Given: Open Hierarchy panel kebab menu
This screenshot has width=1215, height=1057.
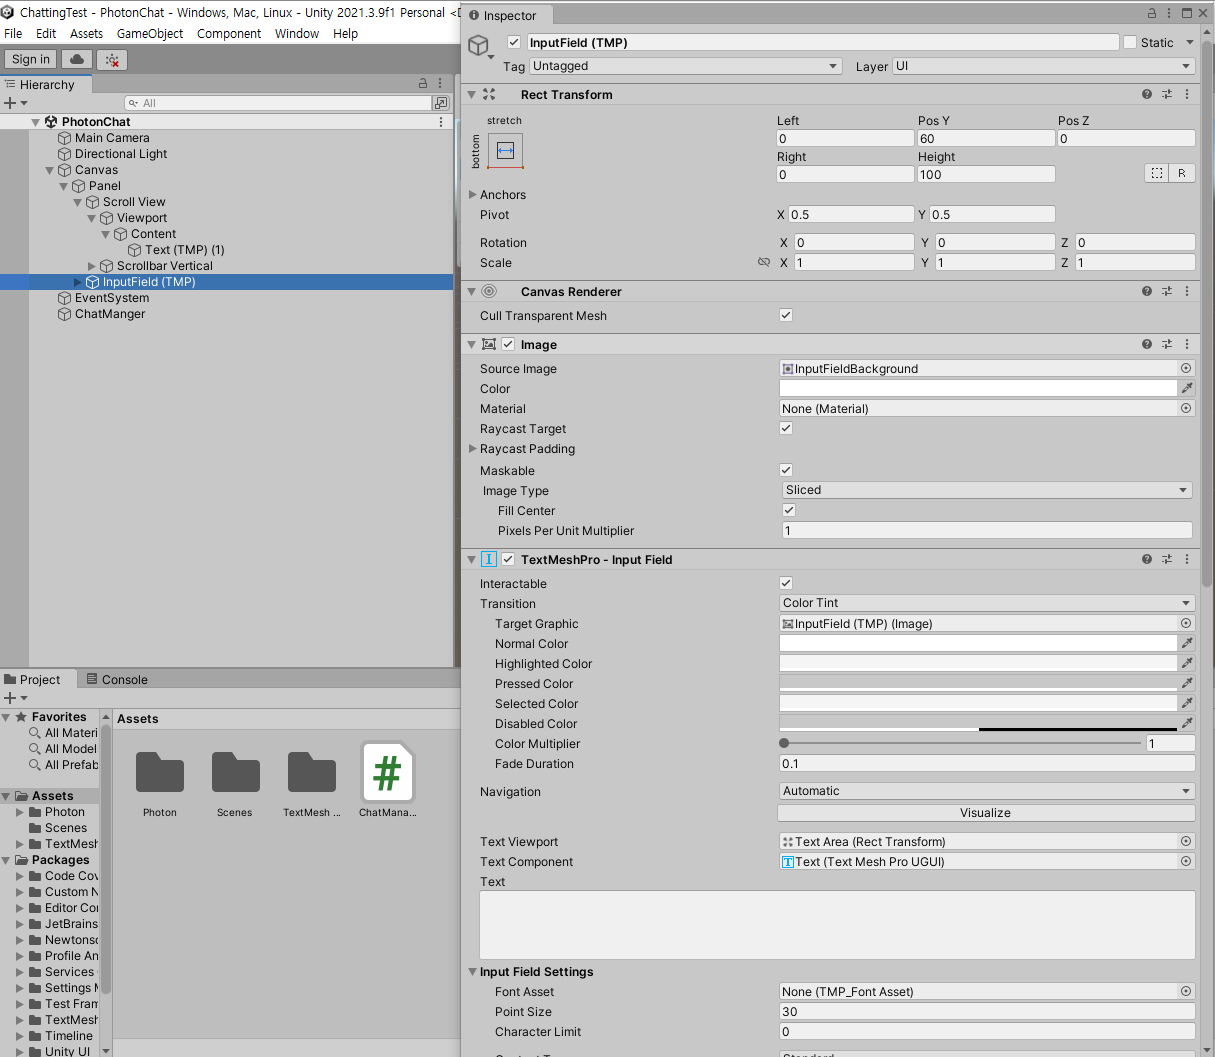Looking at the screenshot, I should [440, 84].
